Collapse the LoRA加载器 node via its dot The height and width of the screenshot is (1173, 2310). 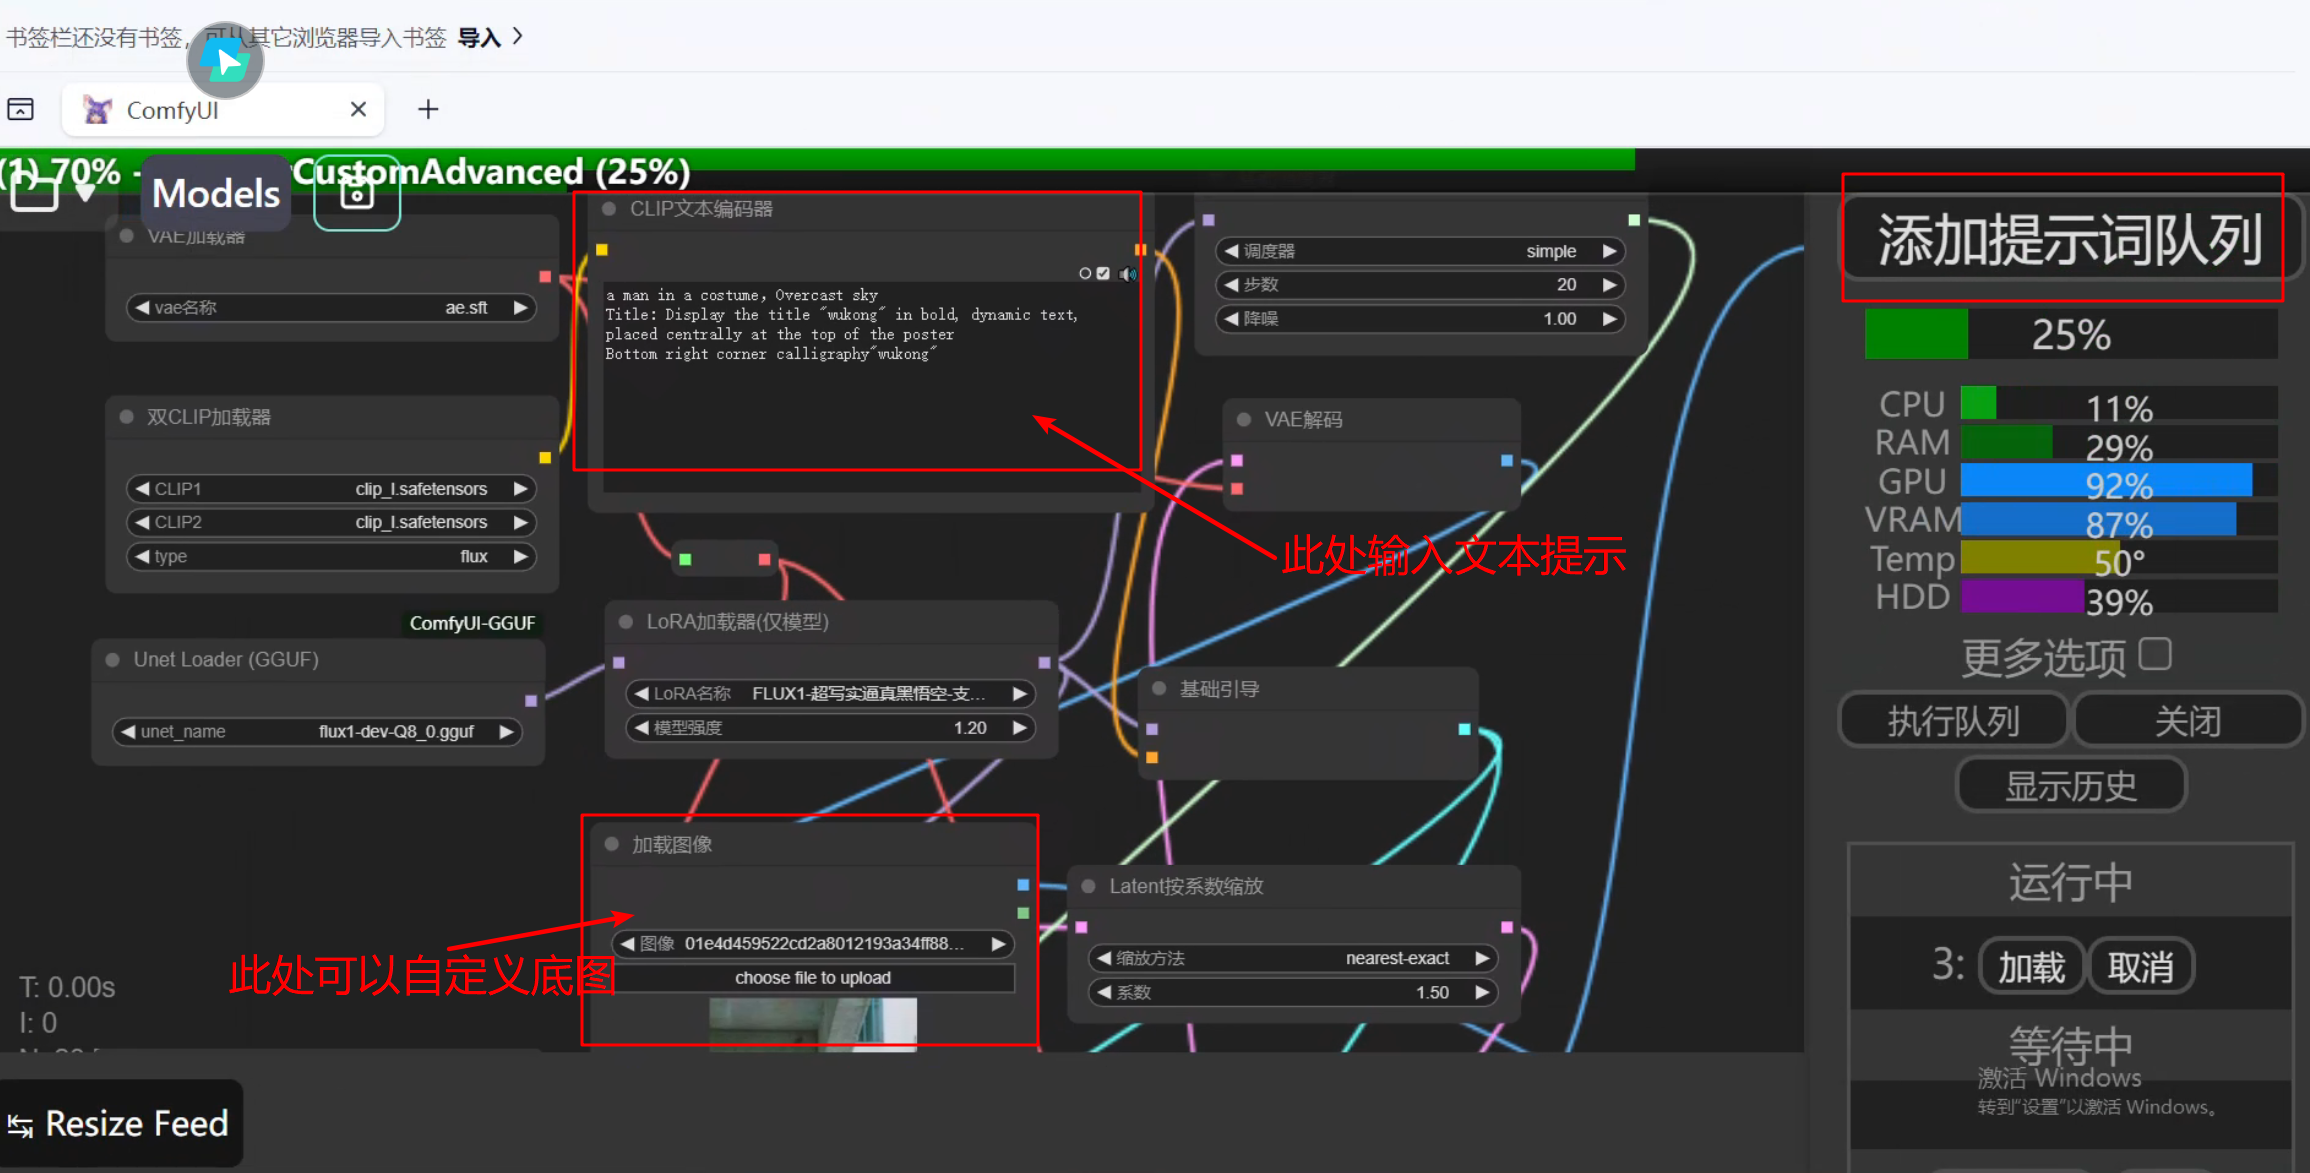click(x=626, y=621)
